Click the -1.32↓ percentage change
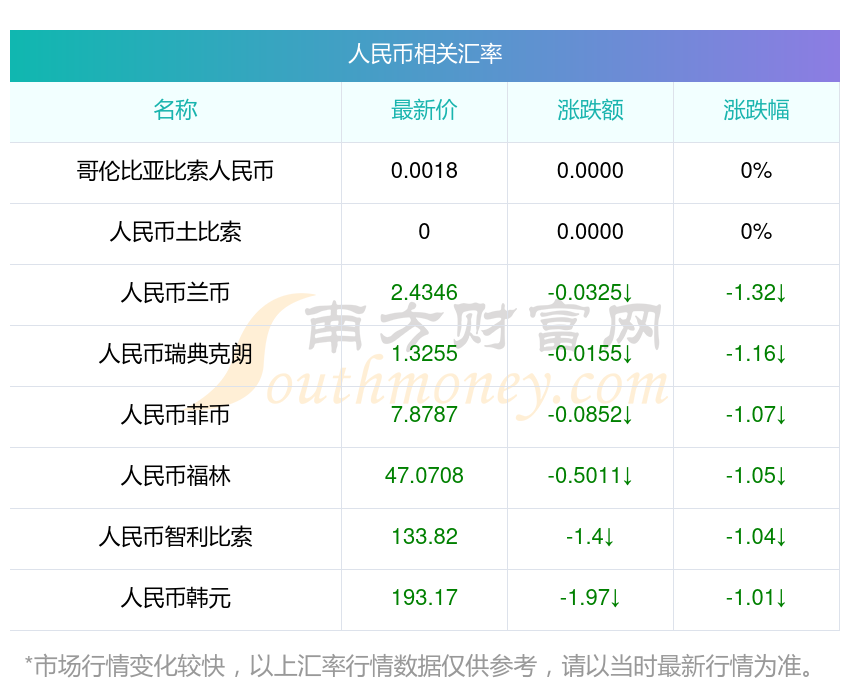 (756, 293)
